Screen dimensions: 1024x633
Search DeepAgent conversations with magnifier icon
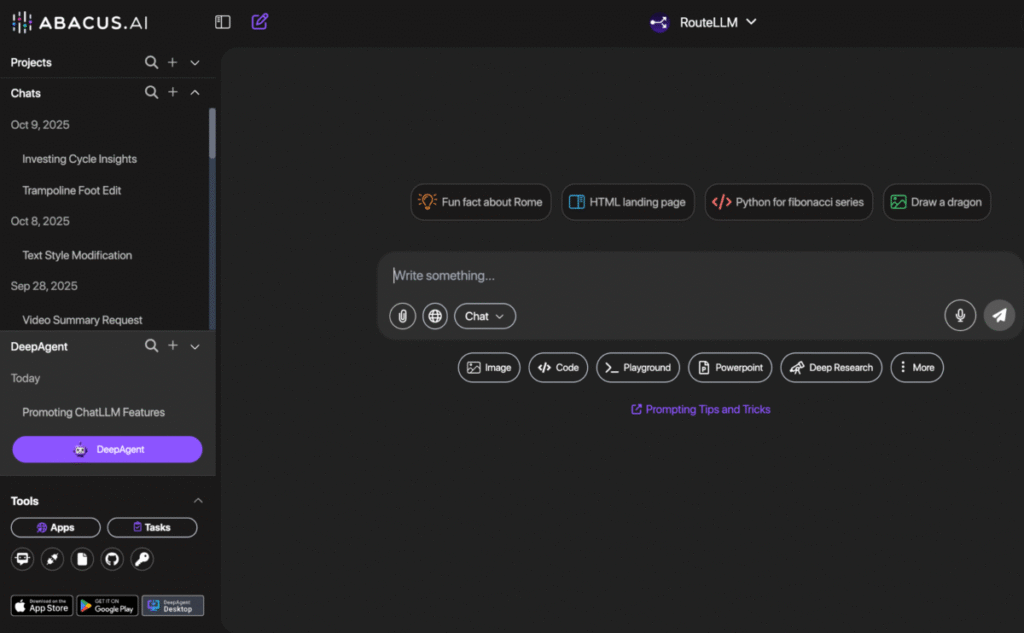coord(152,346)
